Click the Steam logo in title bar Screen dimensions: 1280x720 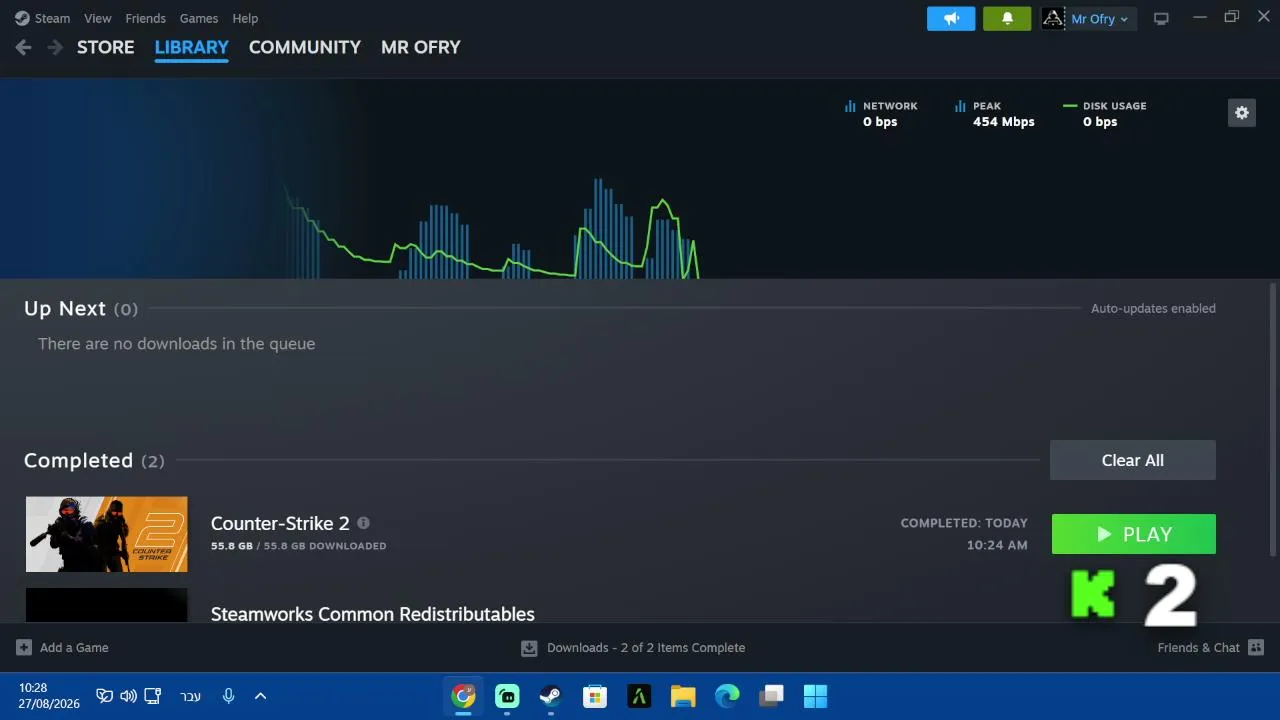[x=22, y=18]
